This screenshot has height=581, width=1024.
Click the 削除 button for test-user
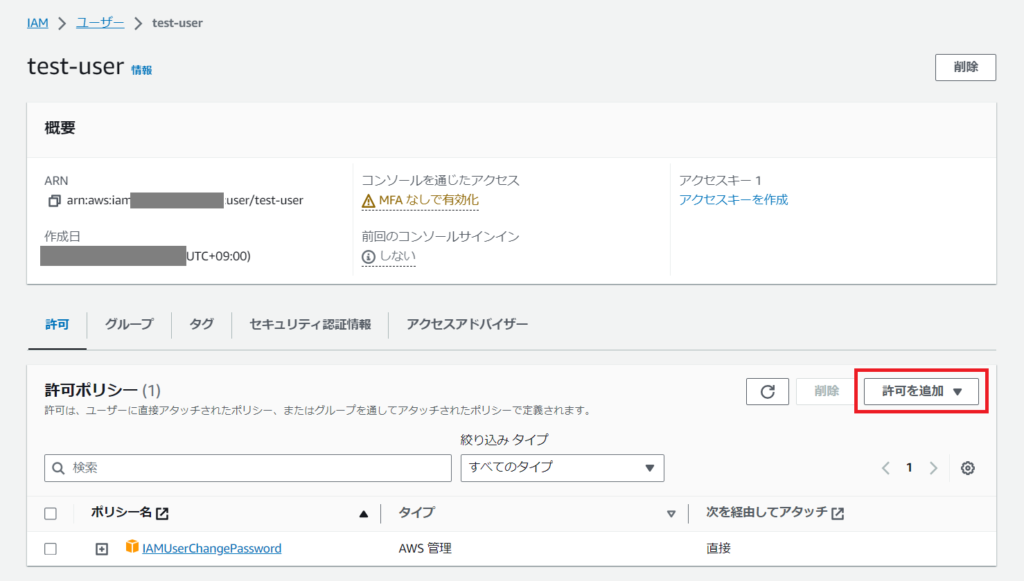(965, 67)
